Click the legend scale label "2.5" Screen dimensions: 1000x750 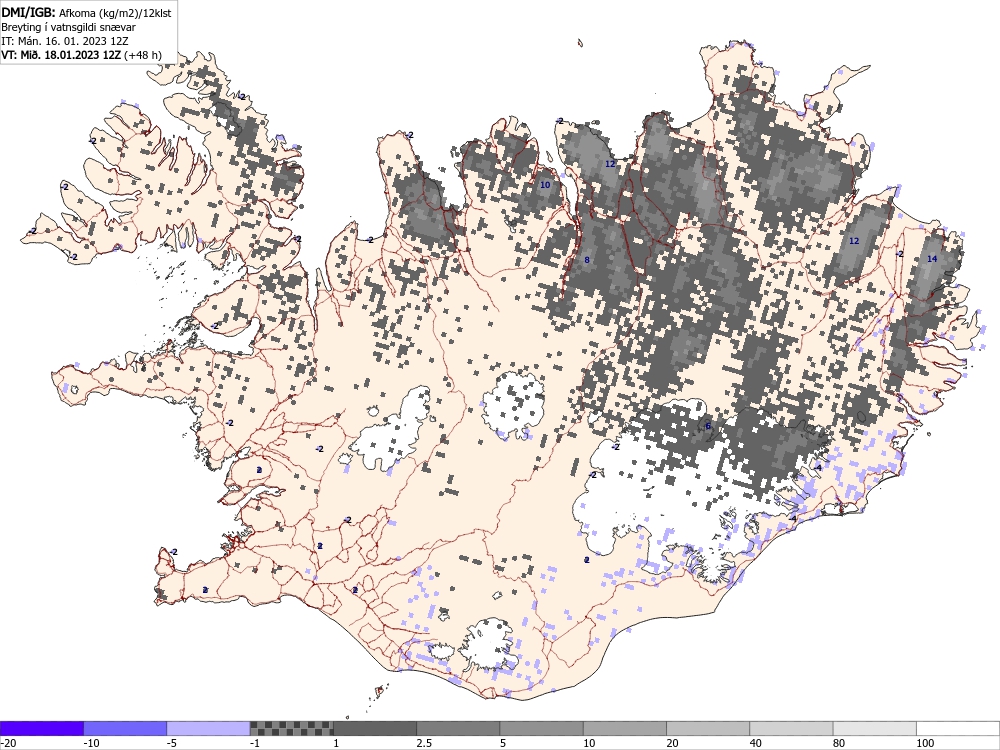click(424, 743)
